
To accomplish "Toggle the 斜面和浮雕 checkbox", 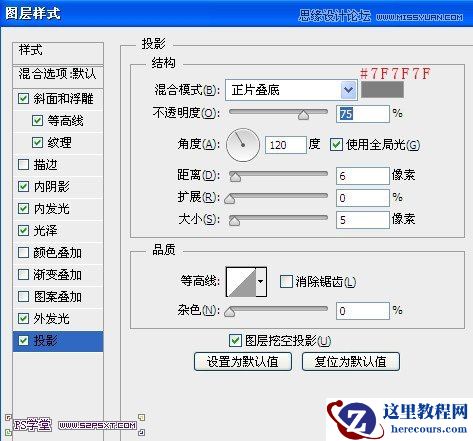I will 23,99.
